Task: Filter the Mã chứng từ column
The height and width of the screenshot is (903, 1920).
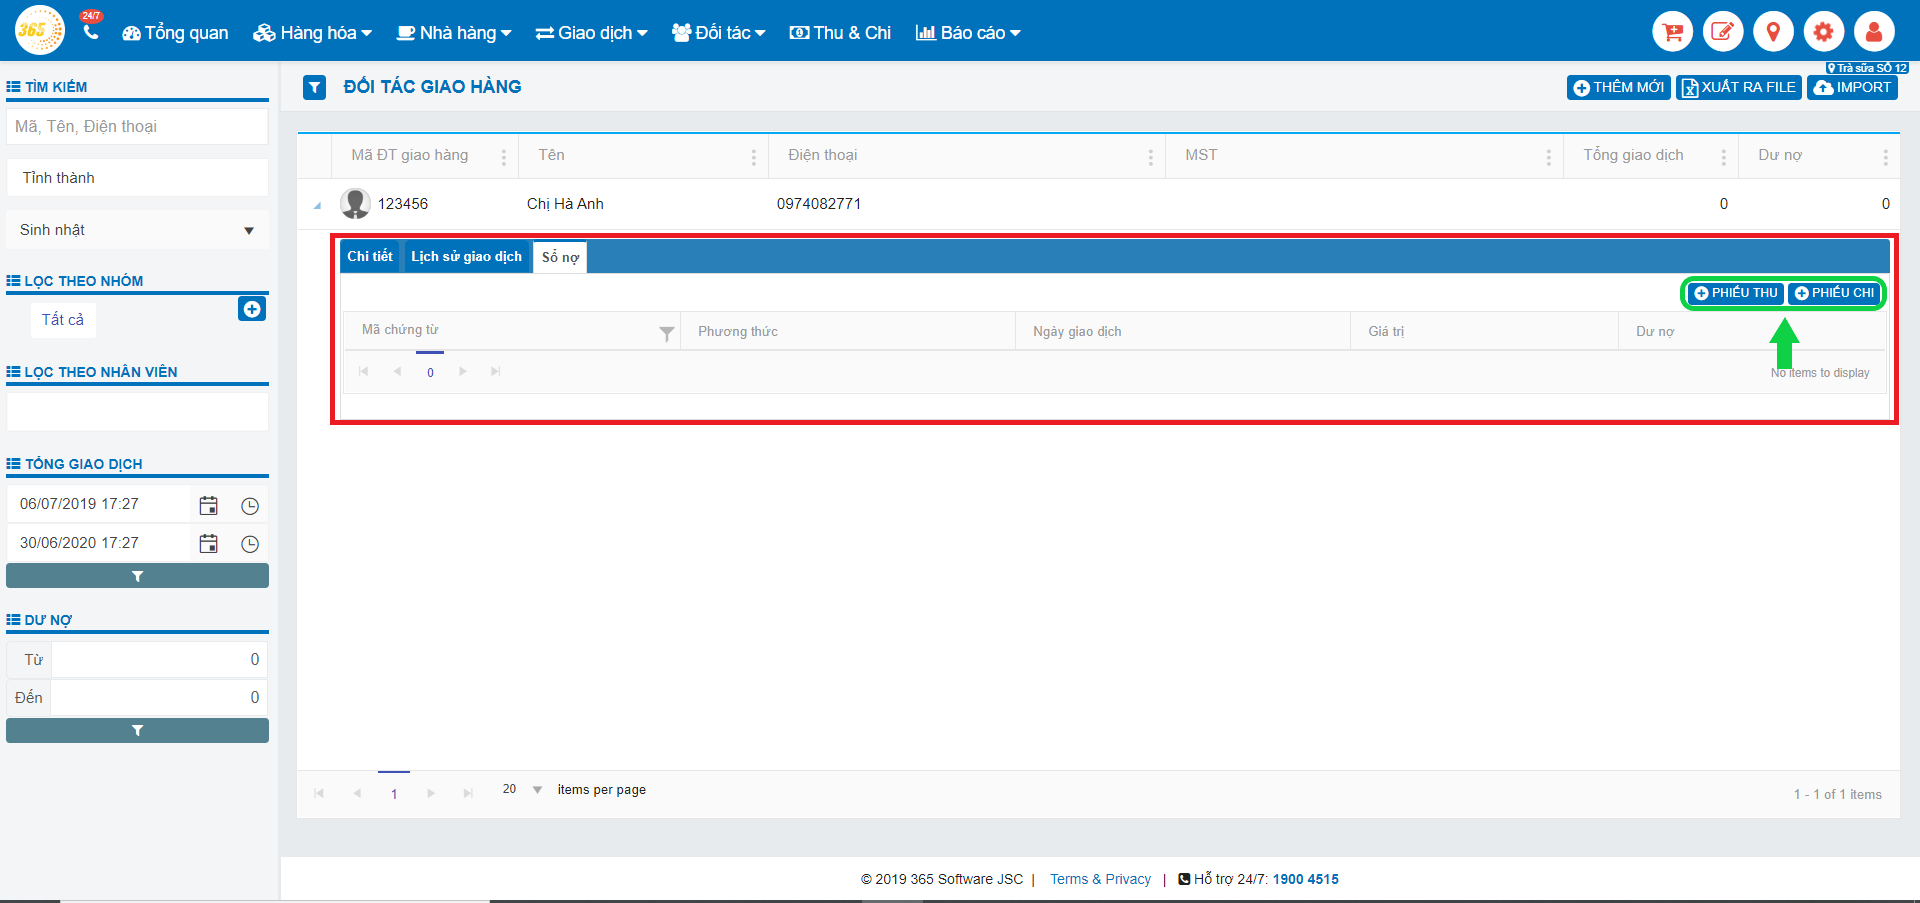Action: [x=666, y=334]
